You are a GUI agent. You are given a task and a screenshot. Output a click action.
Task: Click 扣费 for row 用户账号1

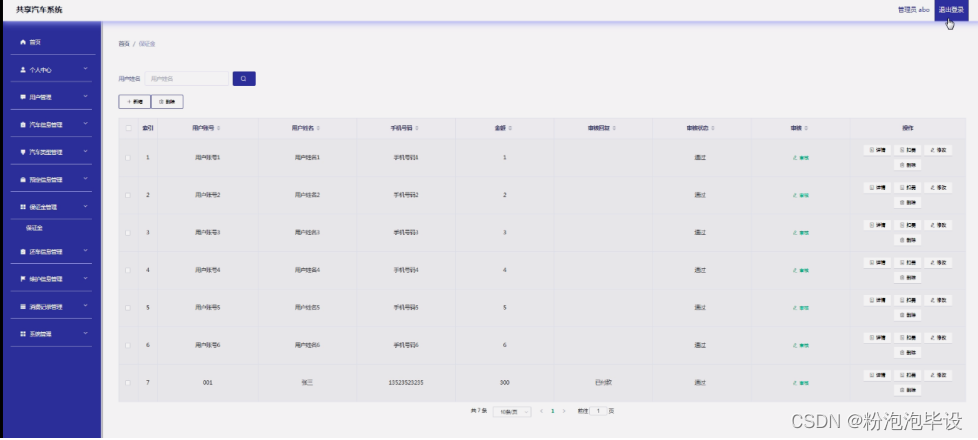click(908, 150)
